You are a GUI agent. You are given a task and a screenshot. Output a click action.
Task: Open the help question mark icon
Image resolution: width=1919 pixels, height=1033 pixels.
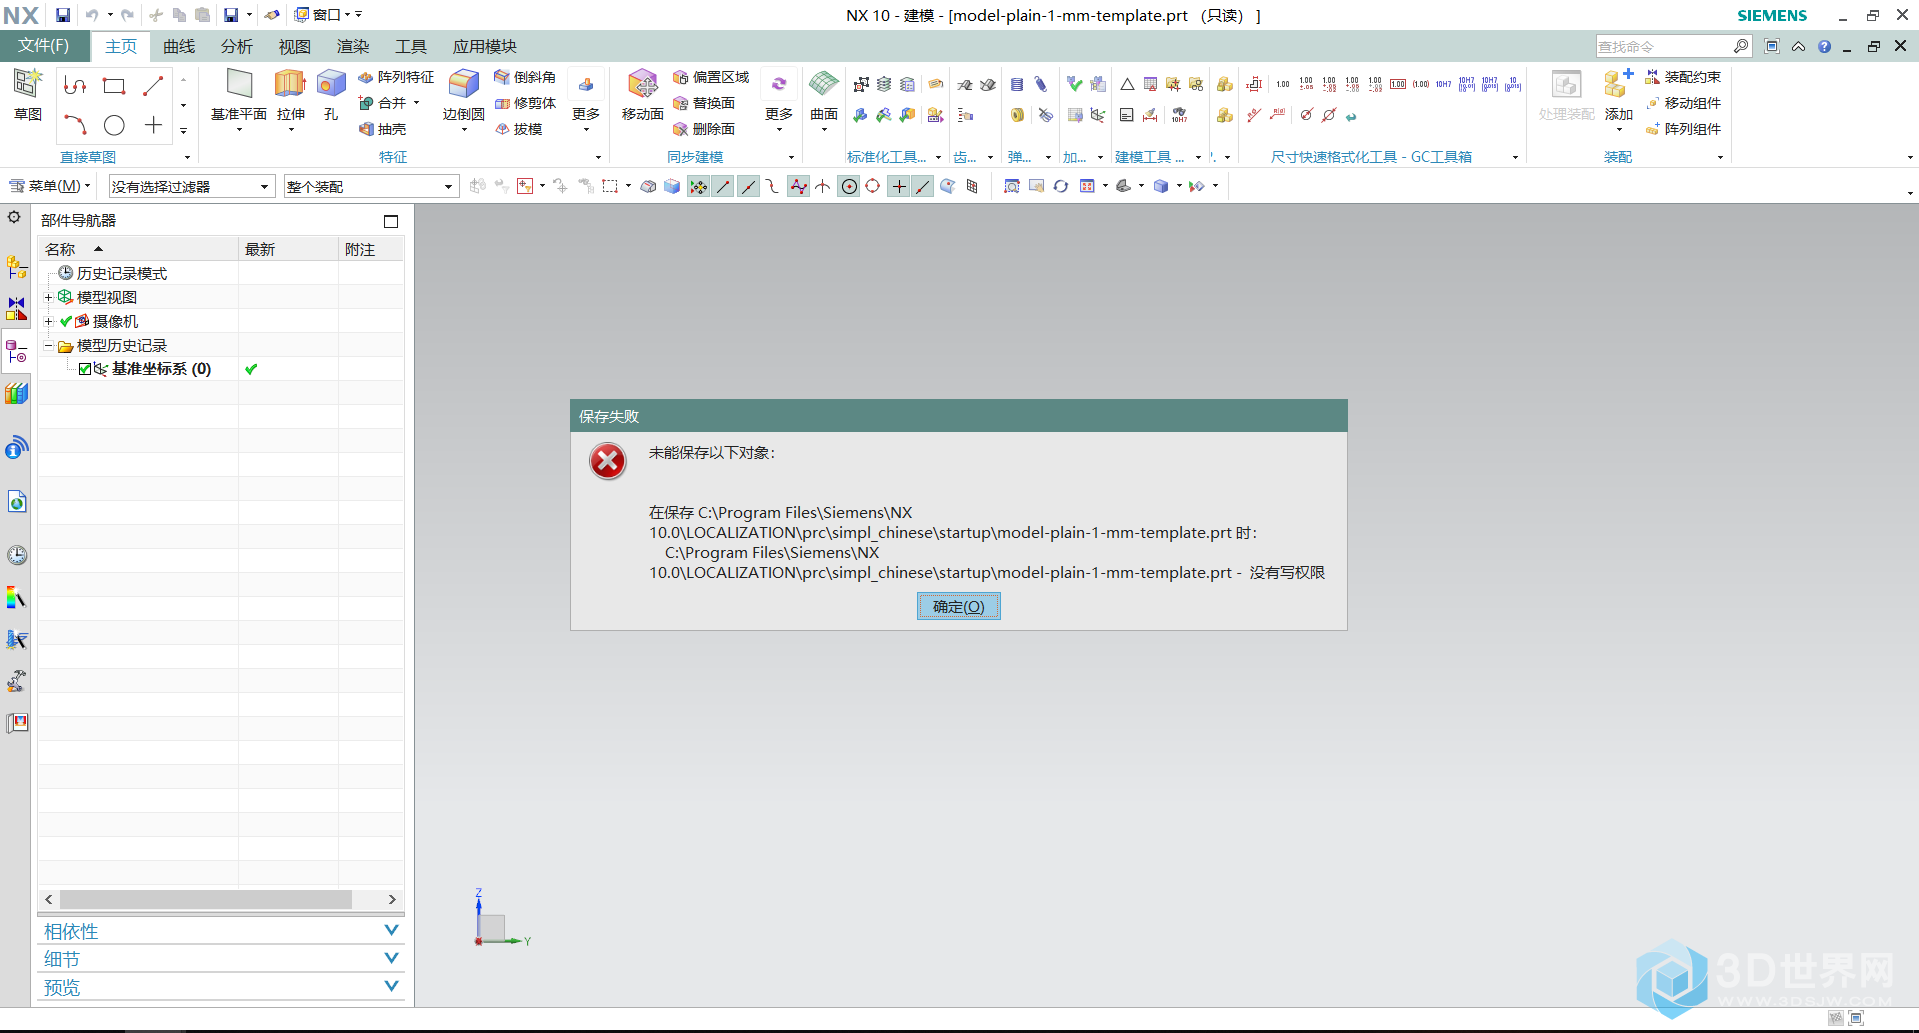(1825, 46)
